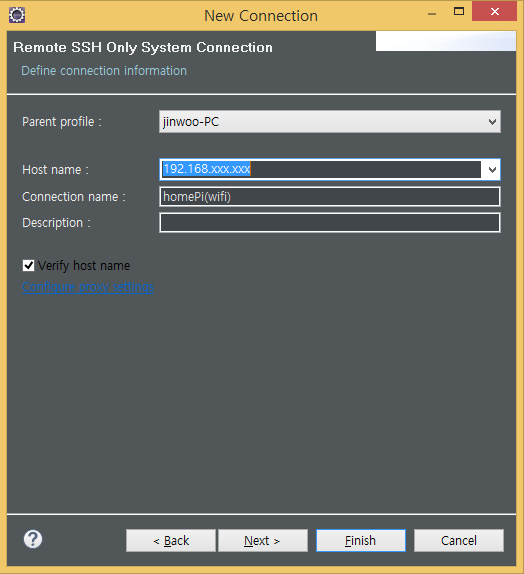Image resolution: width=524 pixels, height=574 pixels.
Task: Proceed with the Next button
Action: [x=263, y=540]
